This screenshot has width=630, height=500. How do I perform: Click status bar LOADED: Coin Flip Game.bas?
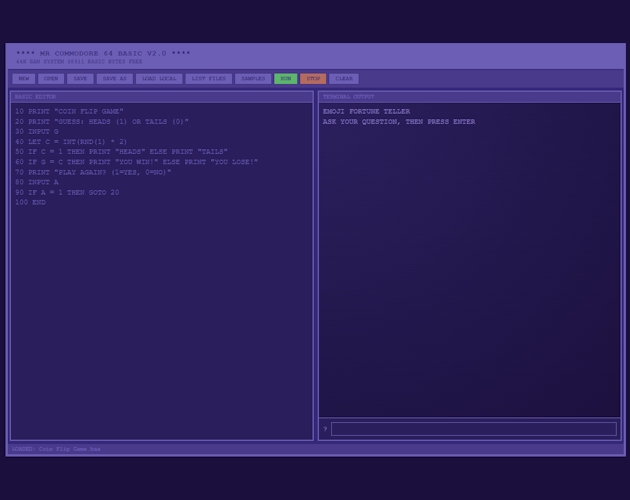[56, 449]
